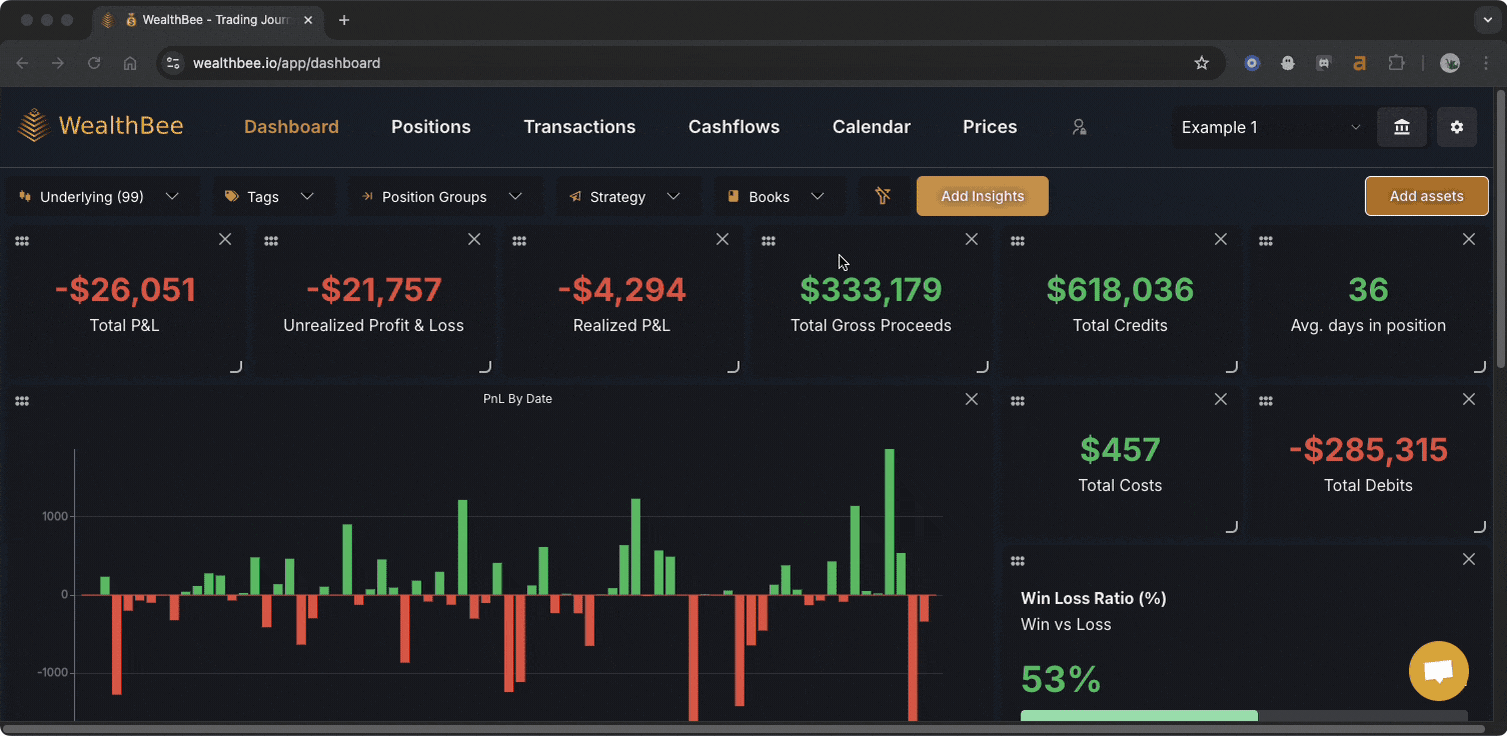
Task: Open the Dashboard tab
Action: (291, 127)
